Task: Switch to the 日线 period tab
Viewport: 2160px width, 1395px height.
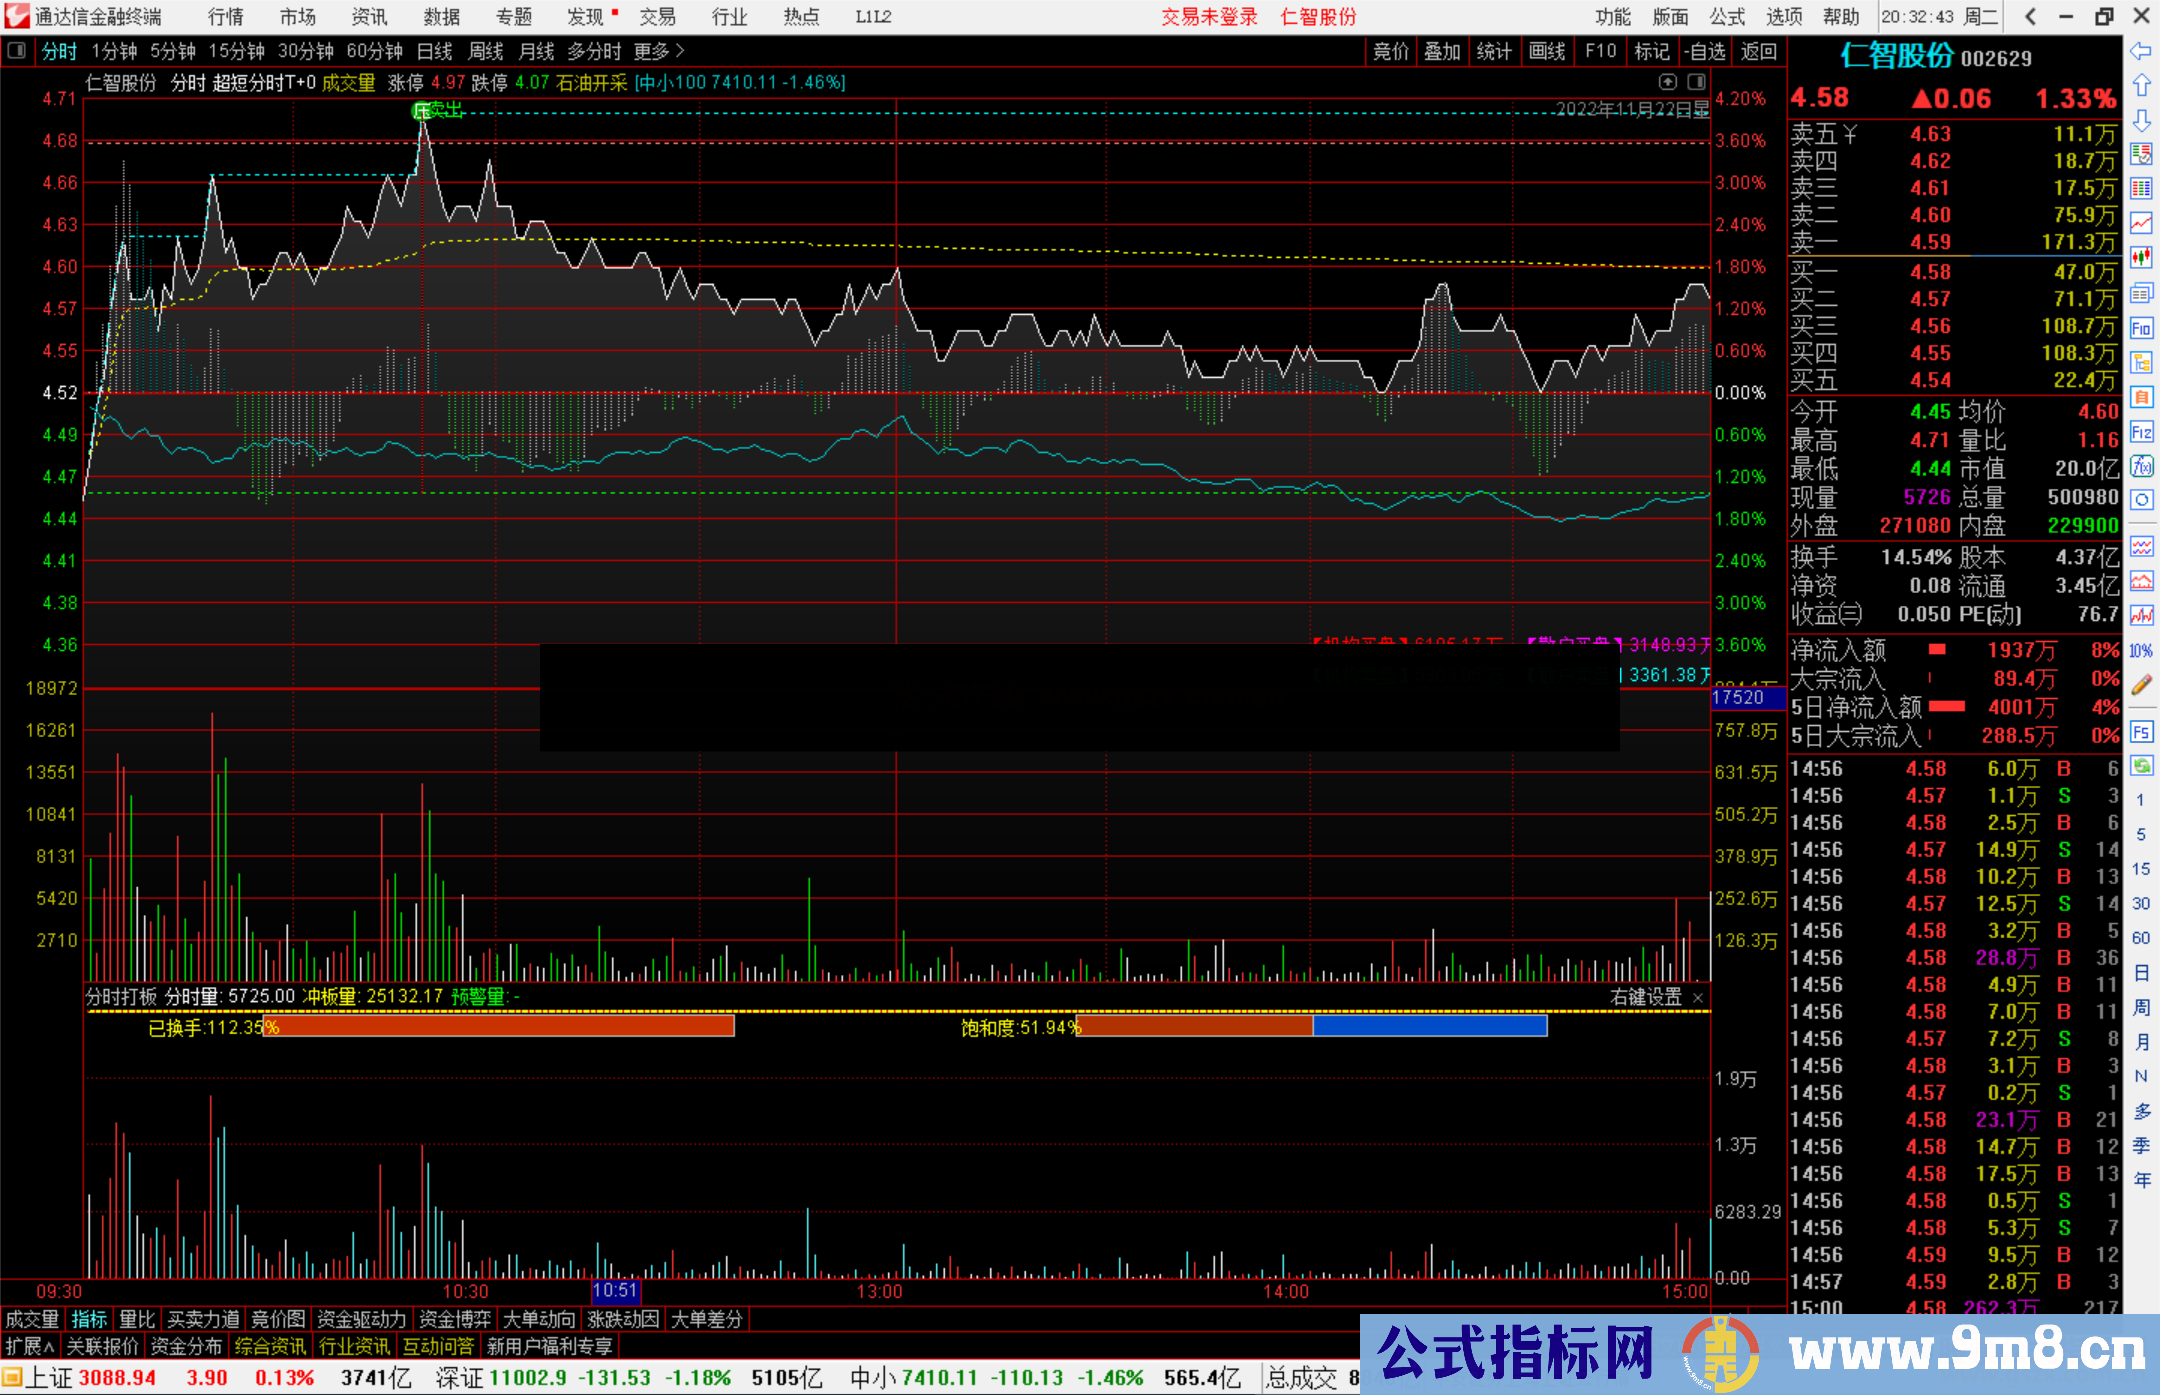Action: 434,51
